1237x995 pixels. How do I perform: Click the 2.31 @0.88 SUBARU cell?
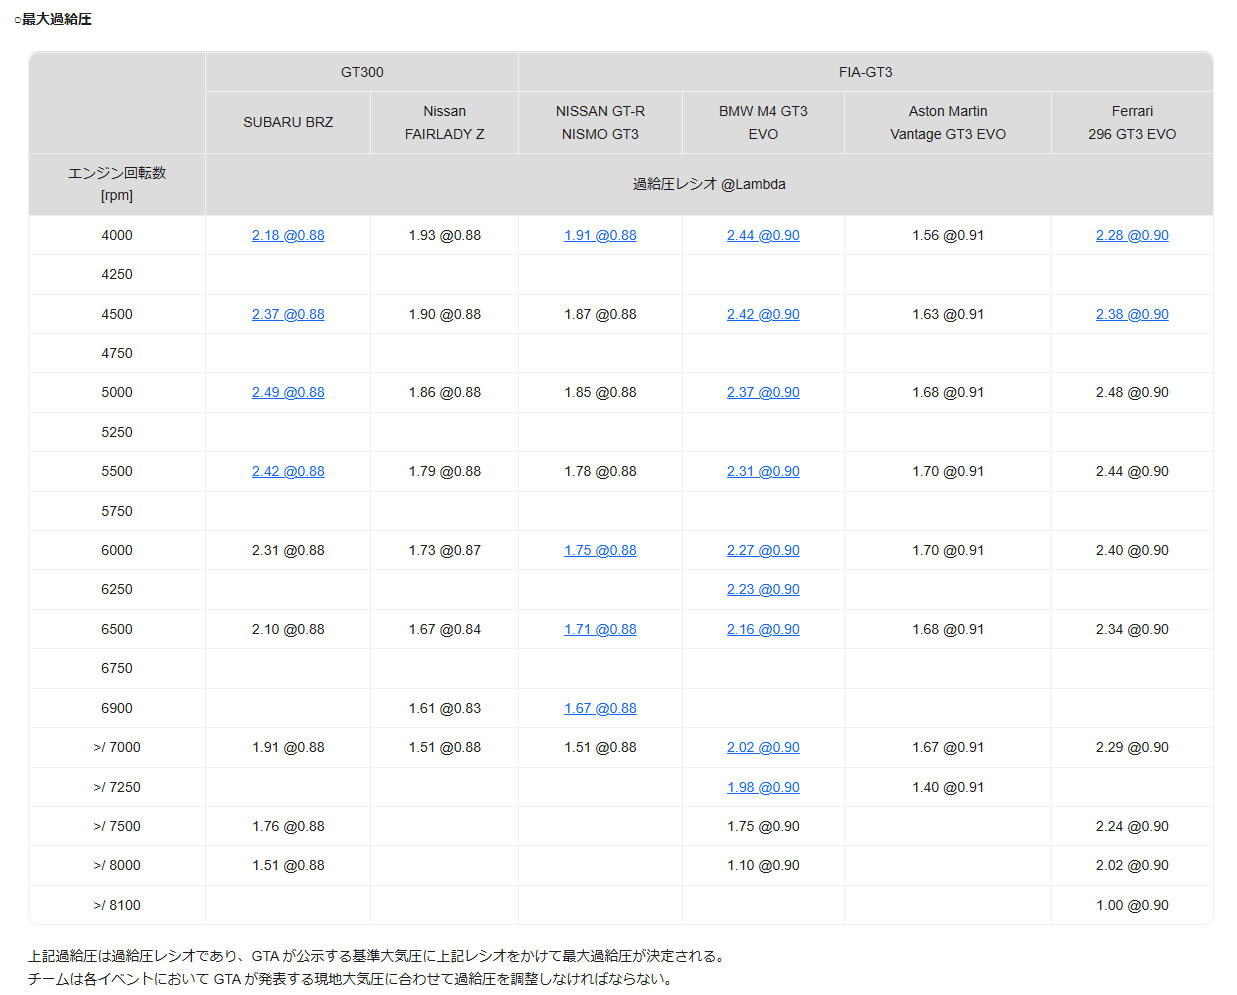288,550
